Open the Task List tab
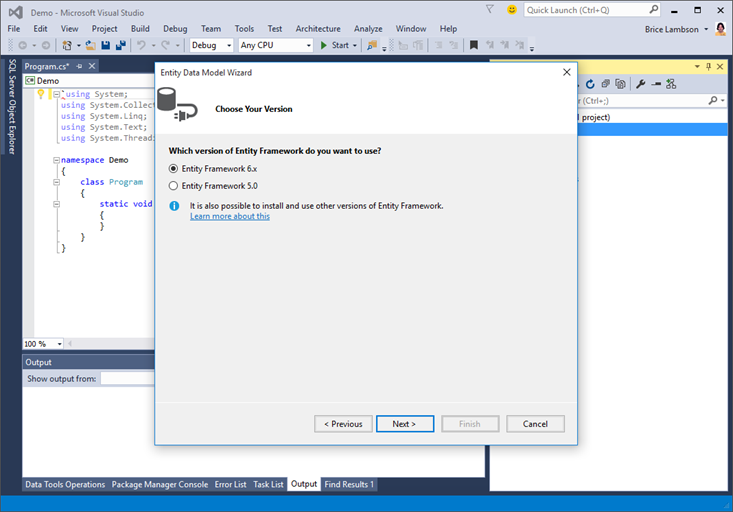The image size is (733, 512). [268, 484]
